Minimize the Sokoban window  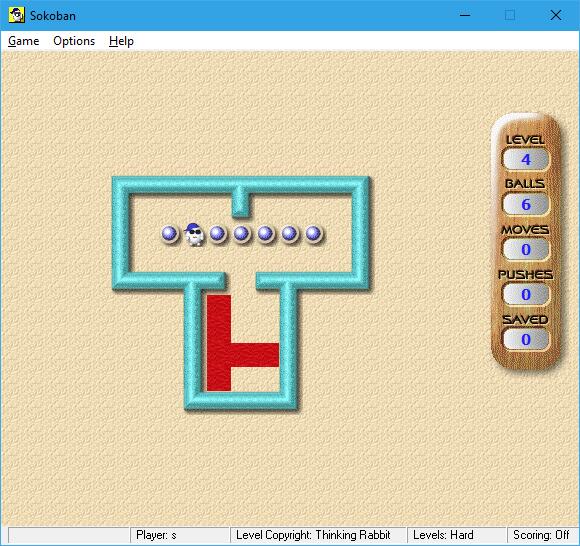465,15
